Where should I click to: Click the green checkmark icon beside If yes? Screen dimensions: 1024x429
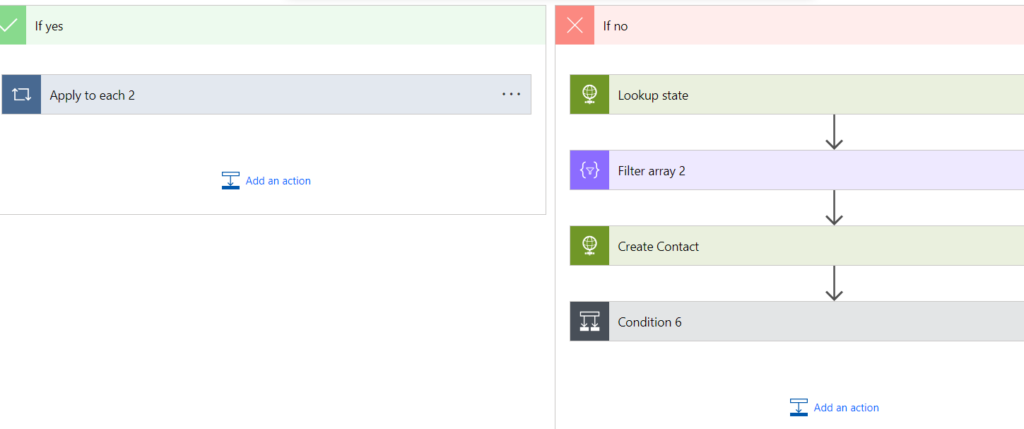pyautogui.click(x=10, y=25)
